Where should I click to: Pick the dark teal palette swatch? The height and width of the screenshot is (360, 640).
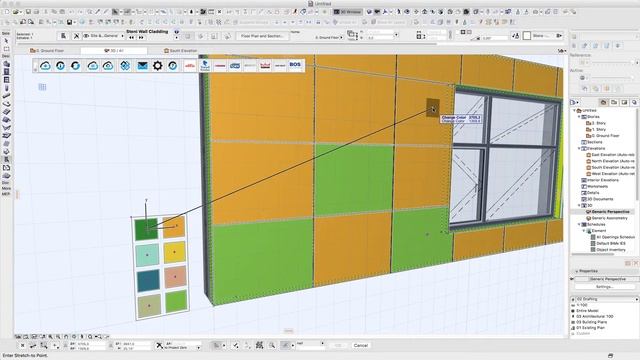point(148,280)
